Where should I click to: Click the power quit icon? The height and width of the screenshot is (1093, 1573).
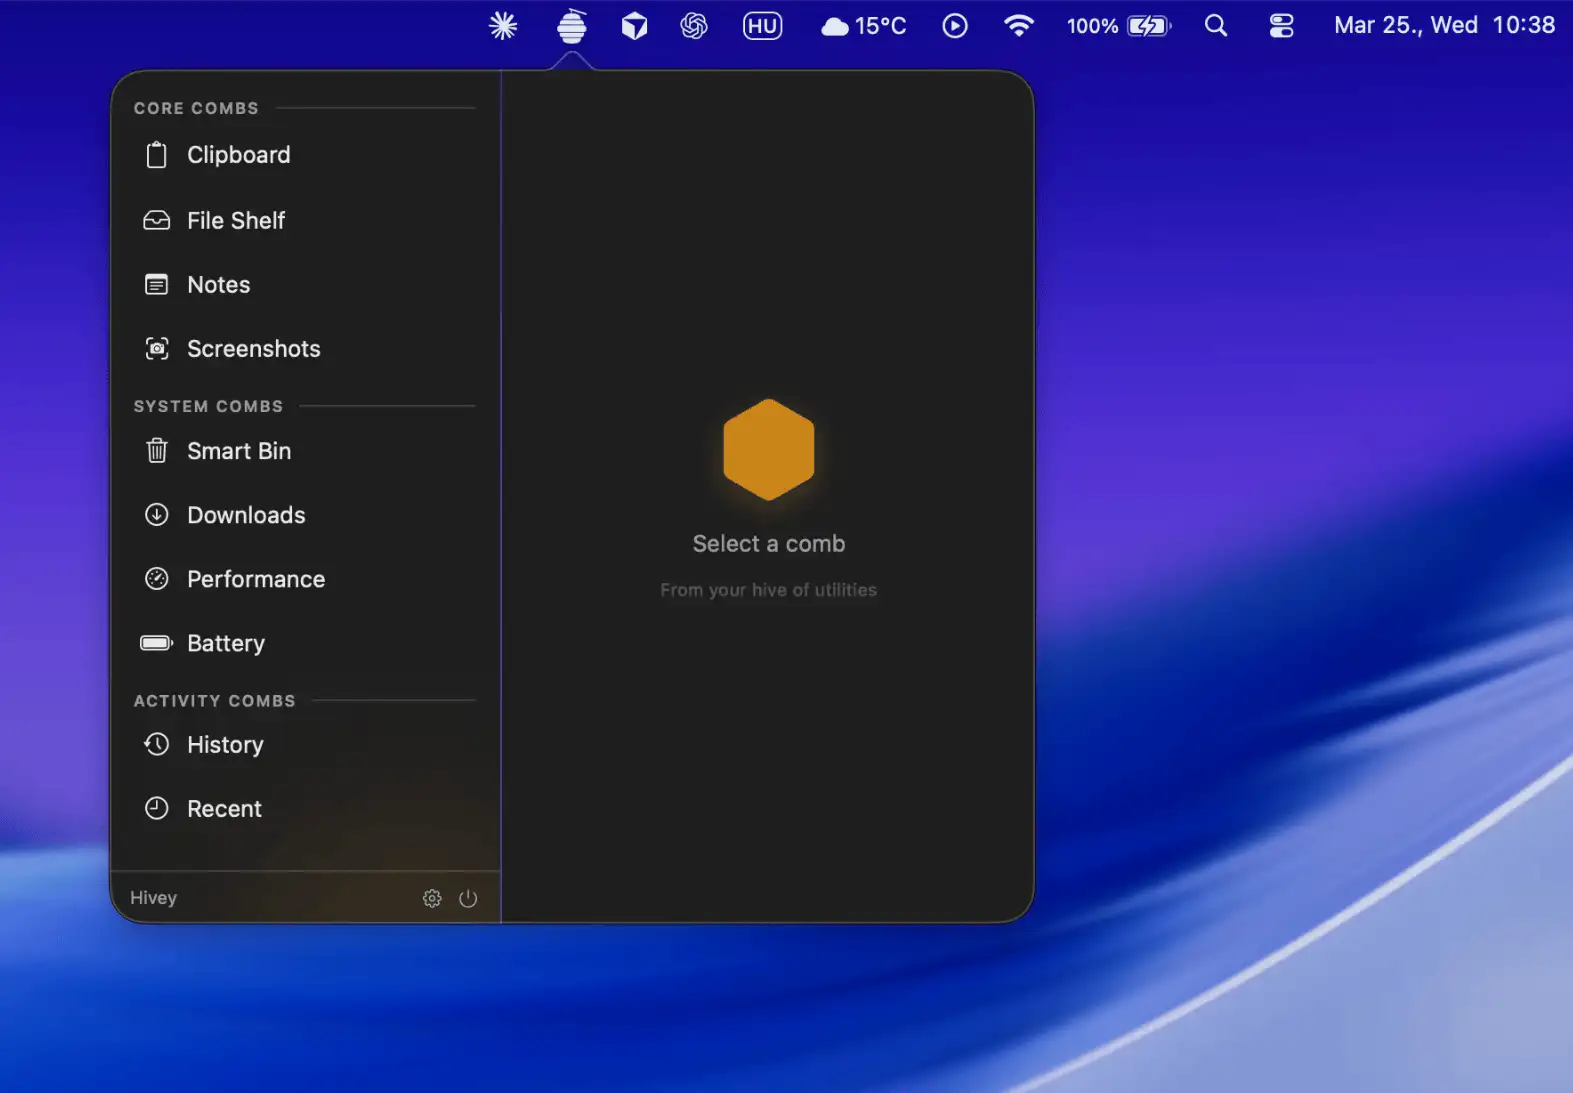pos(468,898)
